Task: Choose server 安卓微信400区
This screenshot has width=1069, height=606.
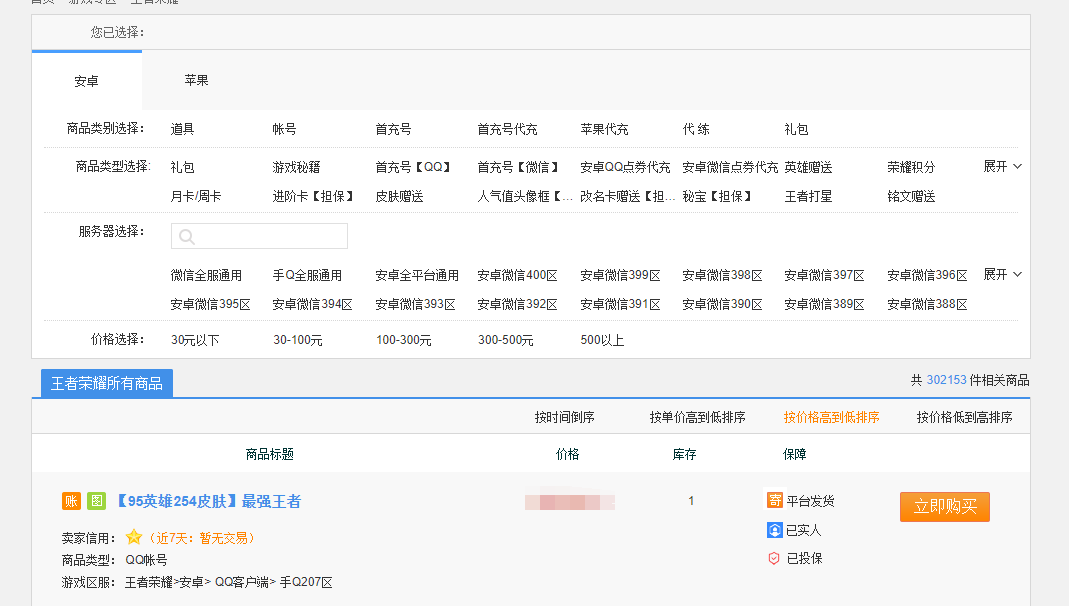Action: coord(517,275)
